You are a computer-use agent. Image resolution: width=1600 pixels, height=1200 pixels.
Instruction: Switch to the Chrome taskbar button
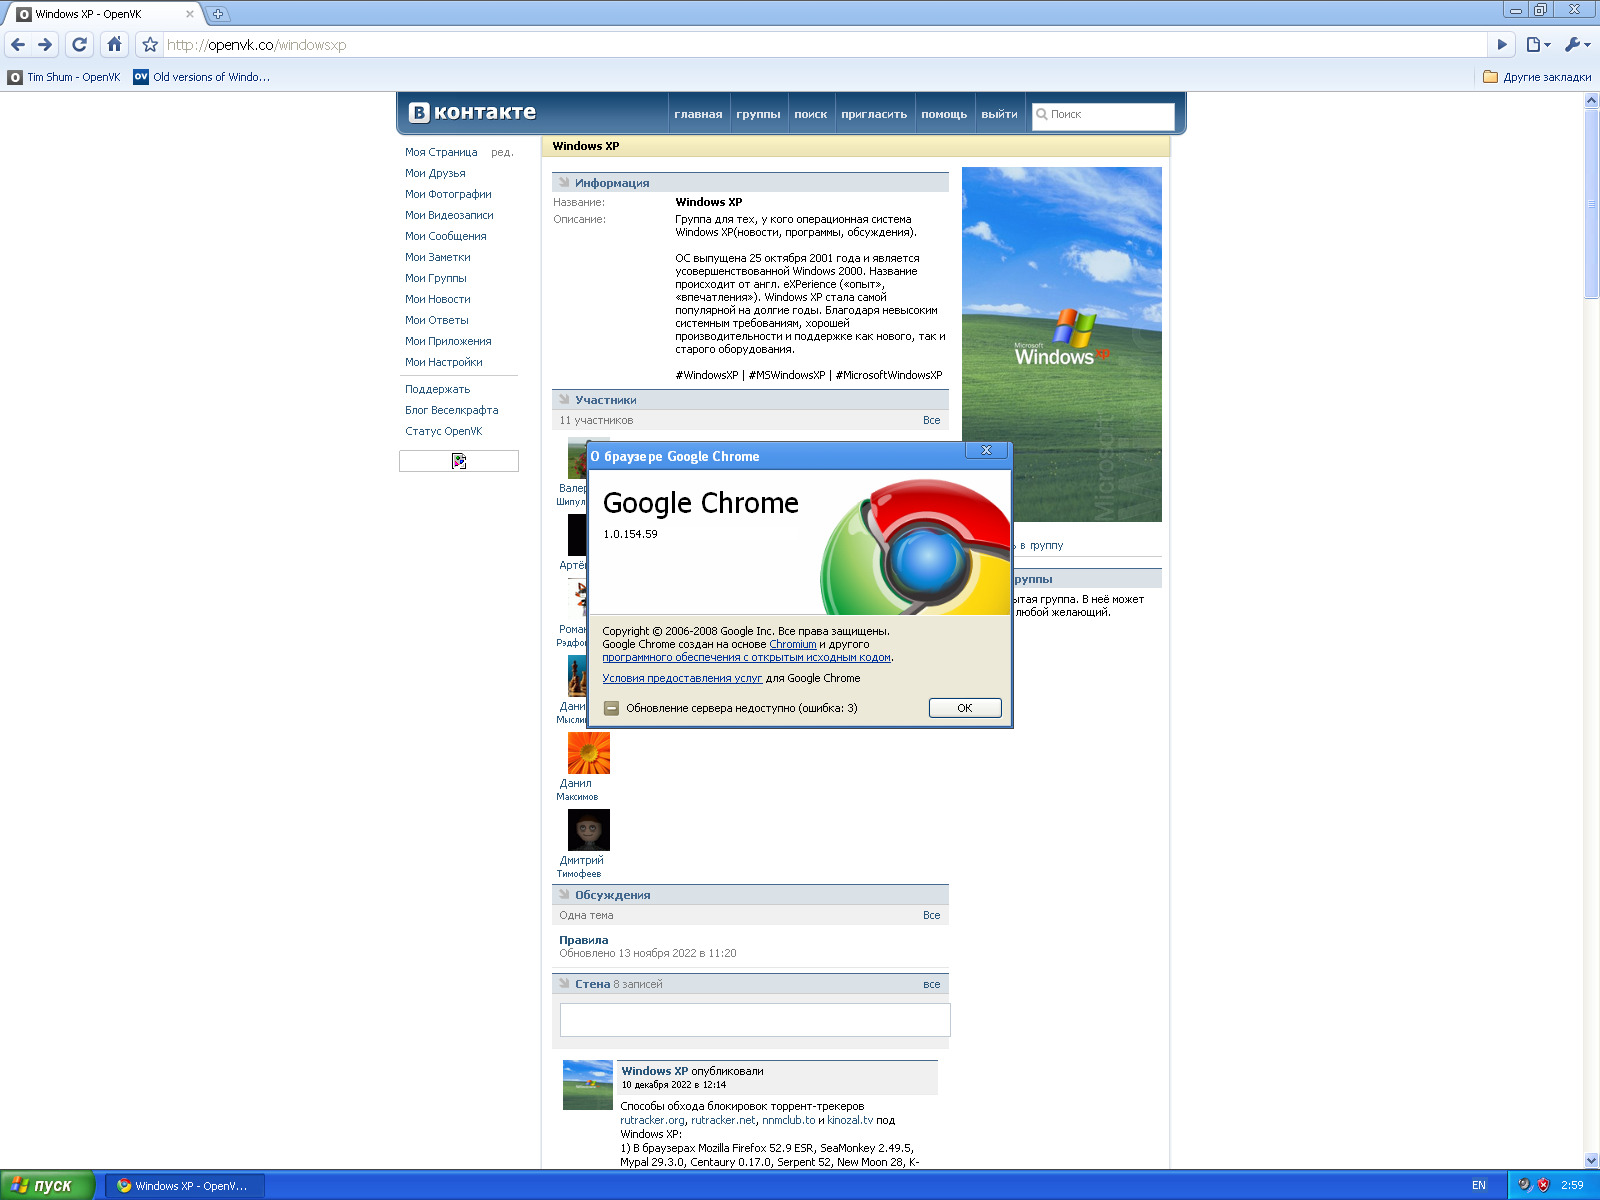tap(185, 1186)
